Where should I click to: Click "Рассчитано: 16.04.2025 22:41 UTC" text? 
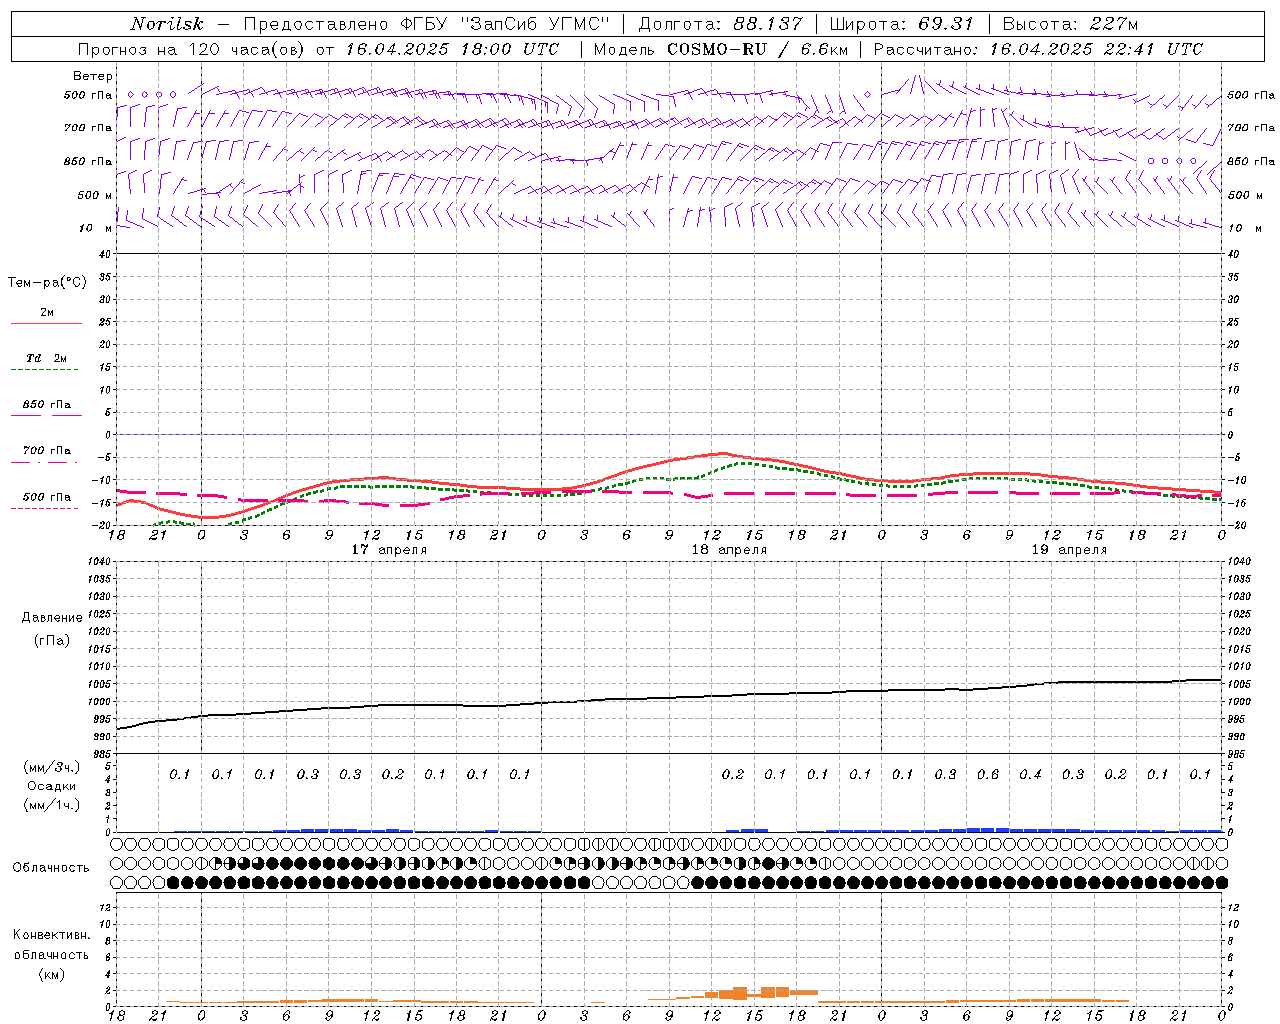pyautogui.click(x=1037, y=49)
